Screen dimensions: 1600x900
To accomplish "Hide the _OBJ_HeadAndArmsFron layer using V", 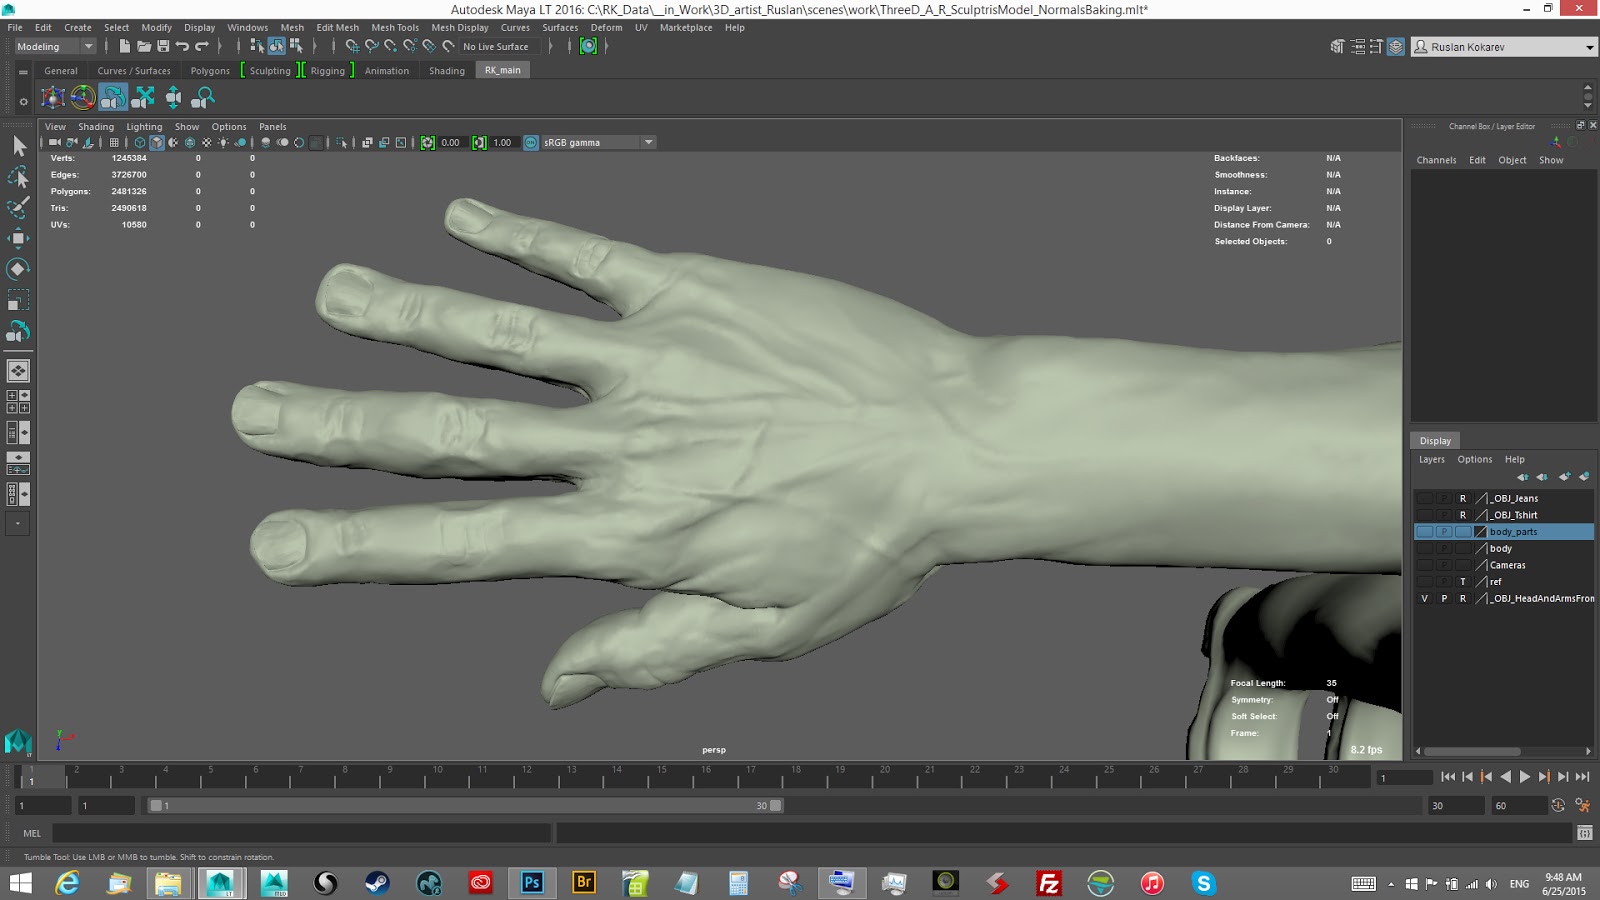I will (1424, 598).
